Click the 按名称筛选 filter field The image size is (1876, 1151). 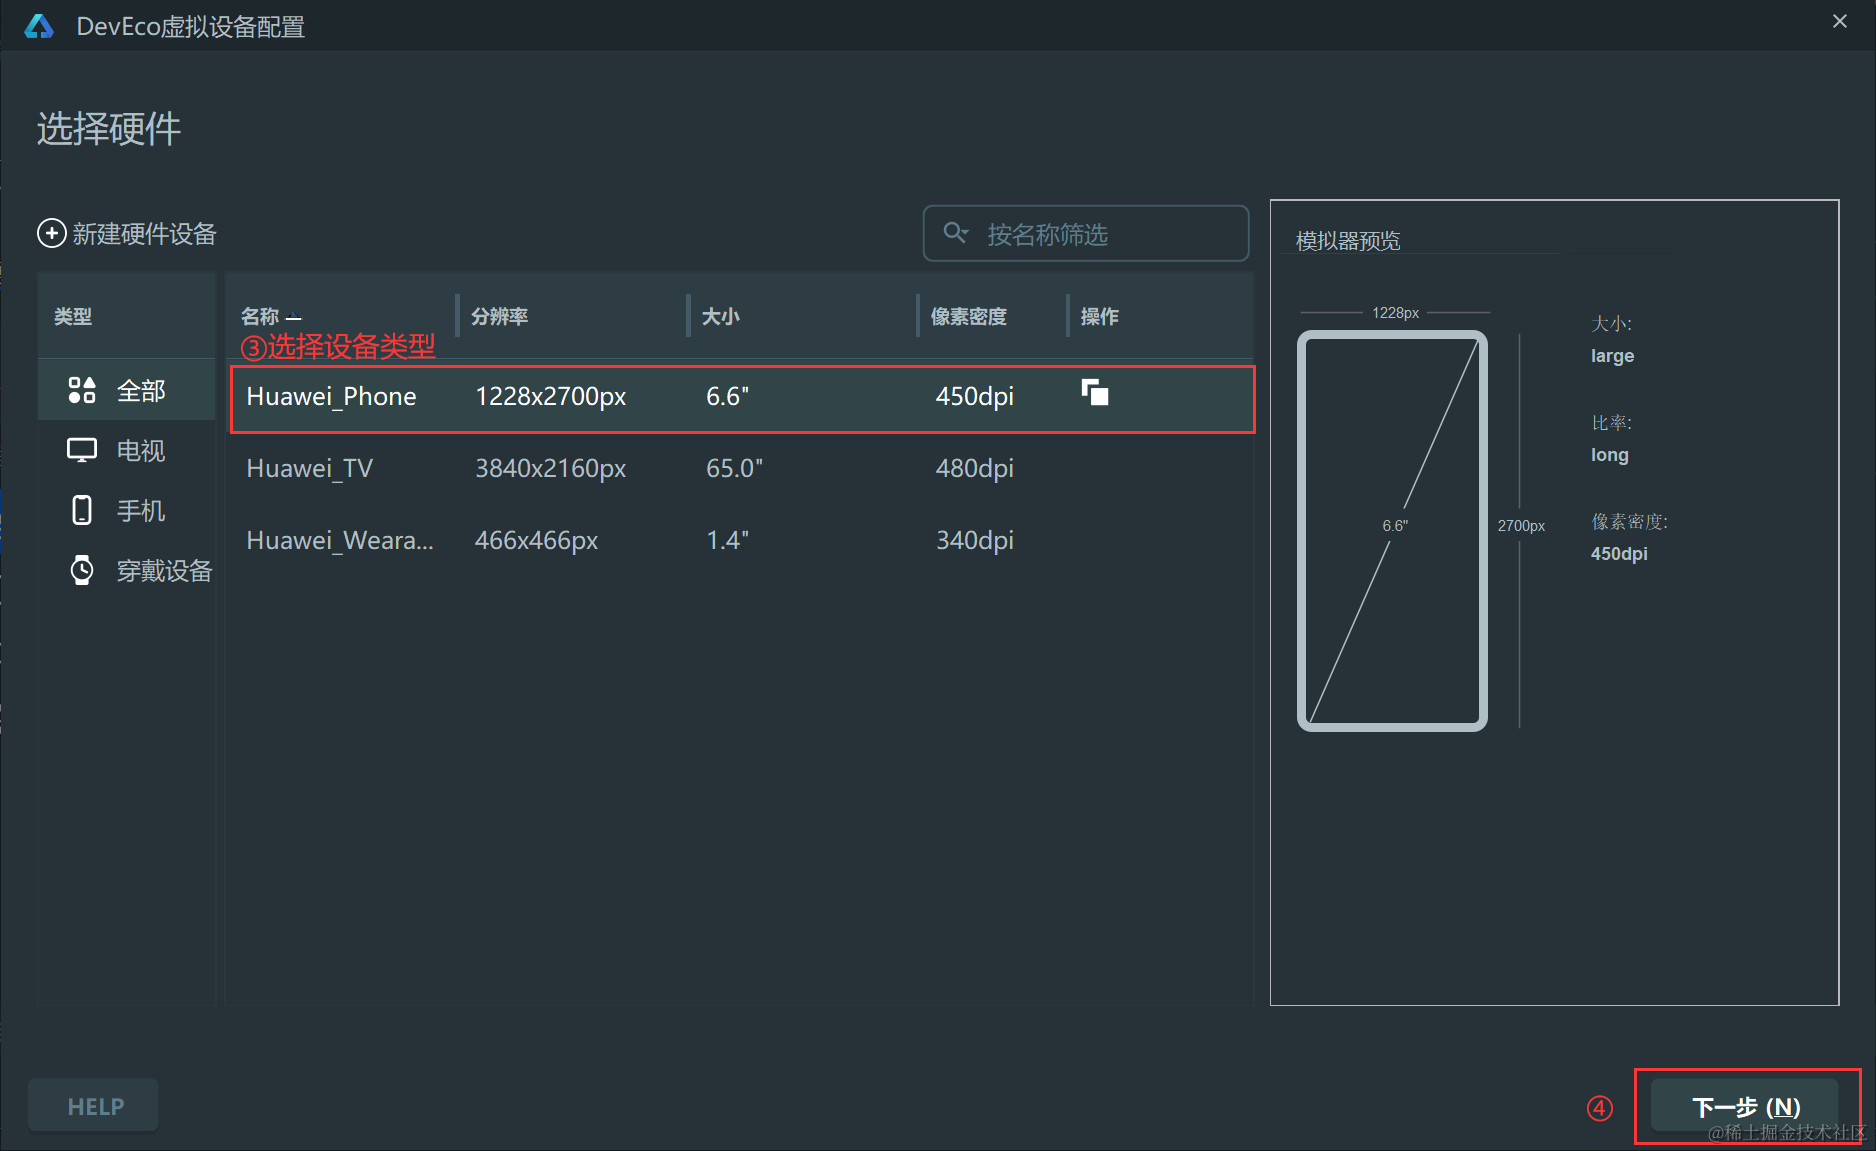[1086, 233]
